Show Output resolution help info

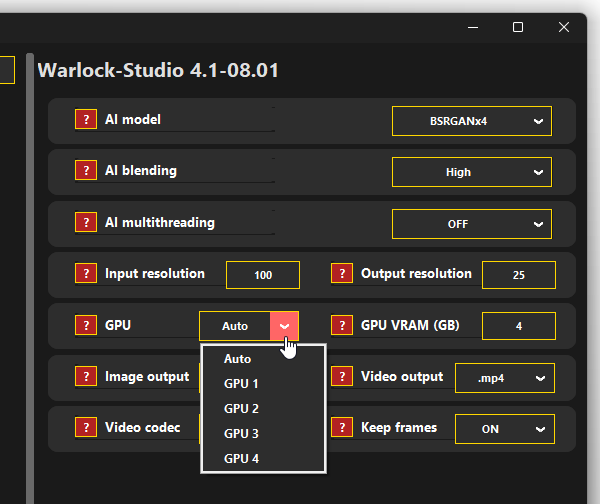point(342,273)
